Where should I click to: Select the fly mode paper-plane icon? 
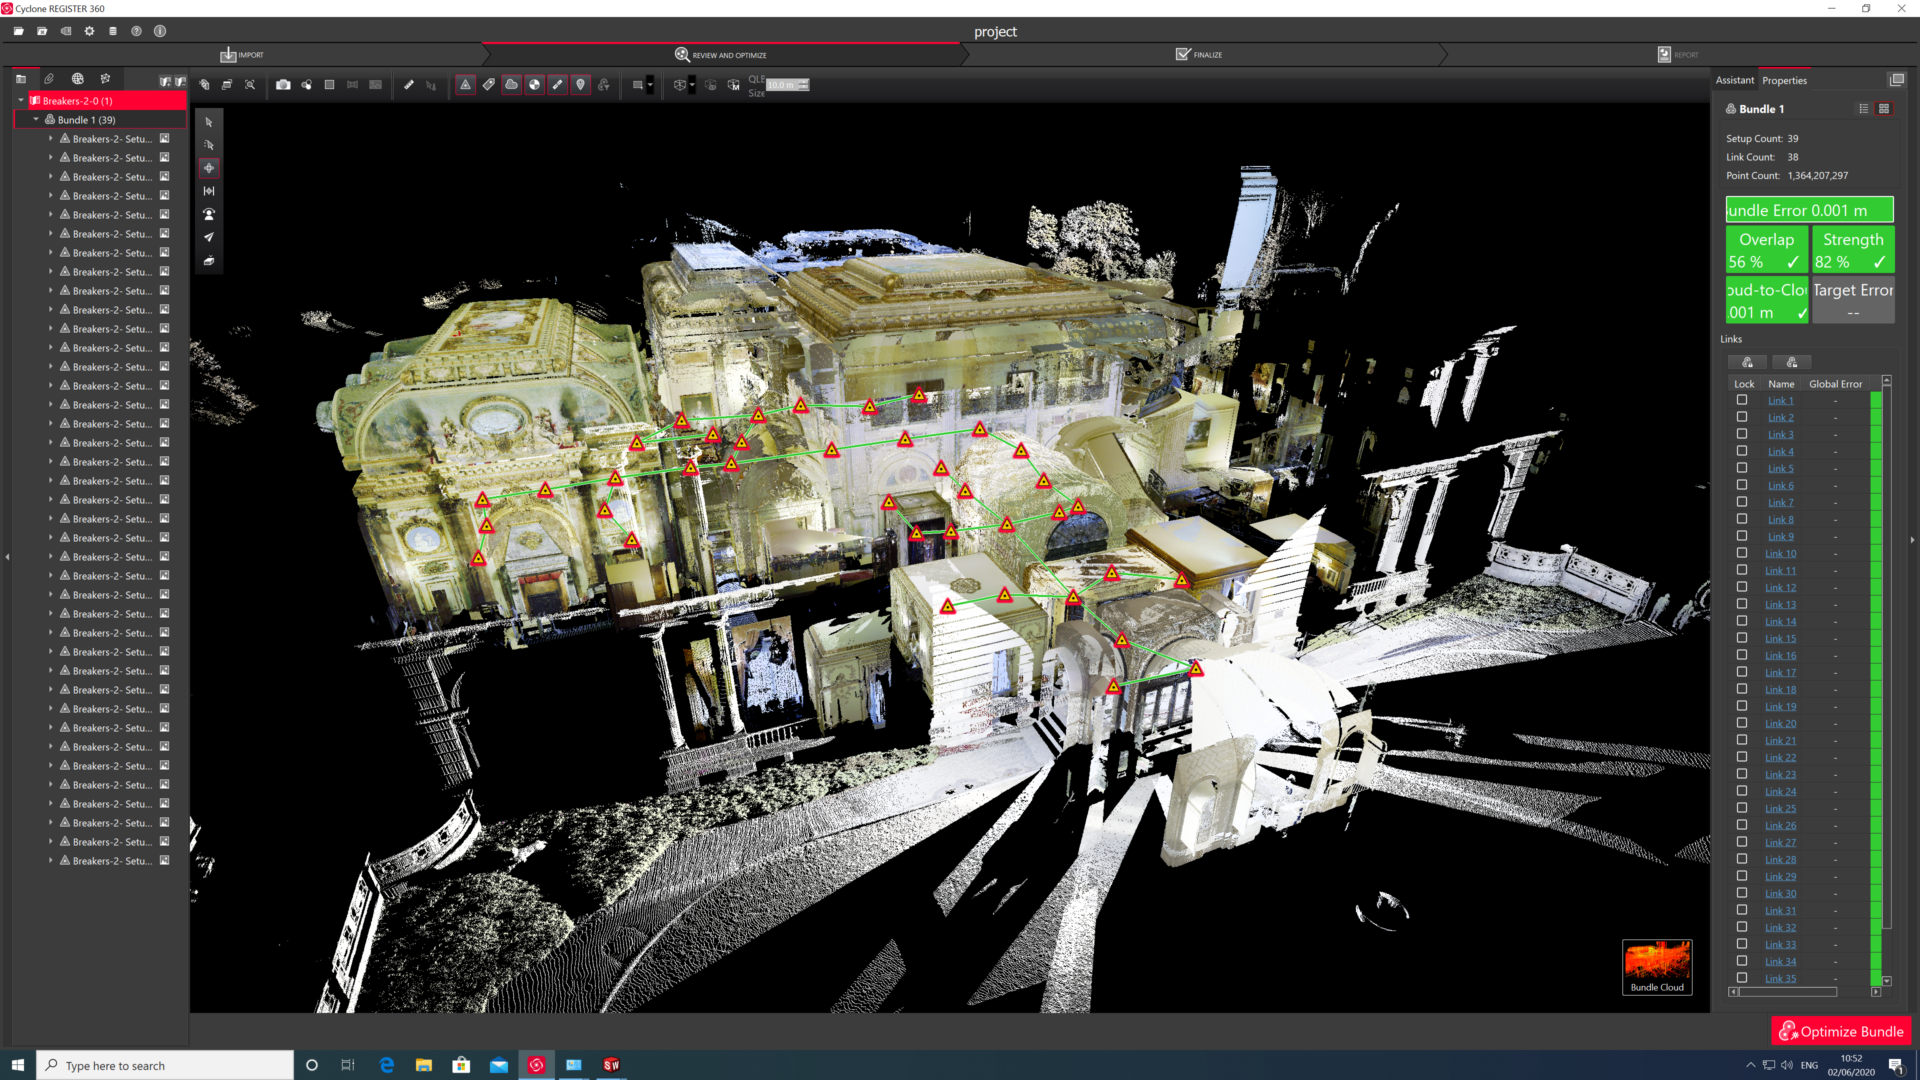(208, 237)
